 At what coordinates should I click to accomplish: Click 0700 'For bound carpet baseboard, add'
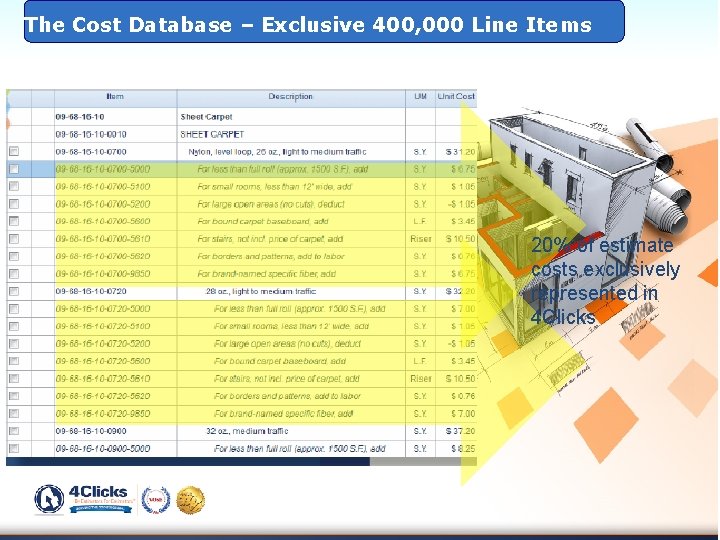pyautogui.click(x=263, y=221)
